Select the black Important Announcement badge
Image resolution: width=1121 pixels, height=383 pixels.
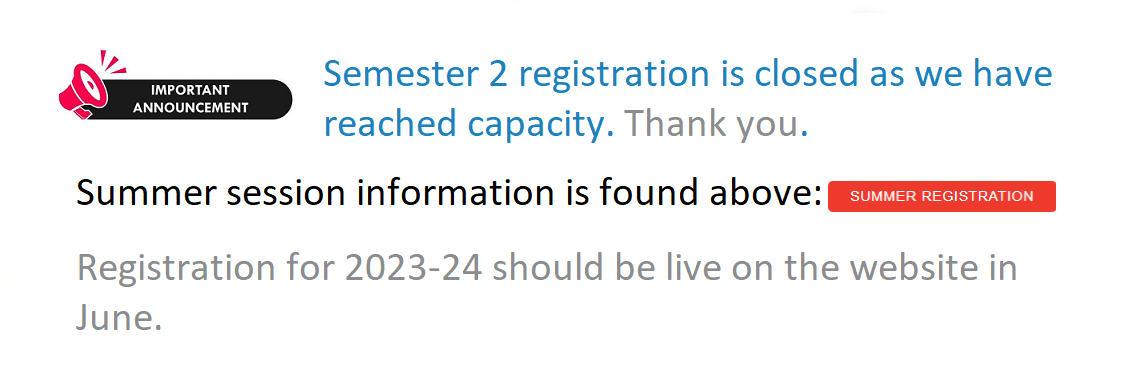pos(190,99)
